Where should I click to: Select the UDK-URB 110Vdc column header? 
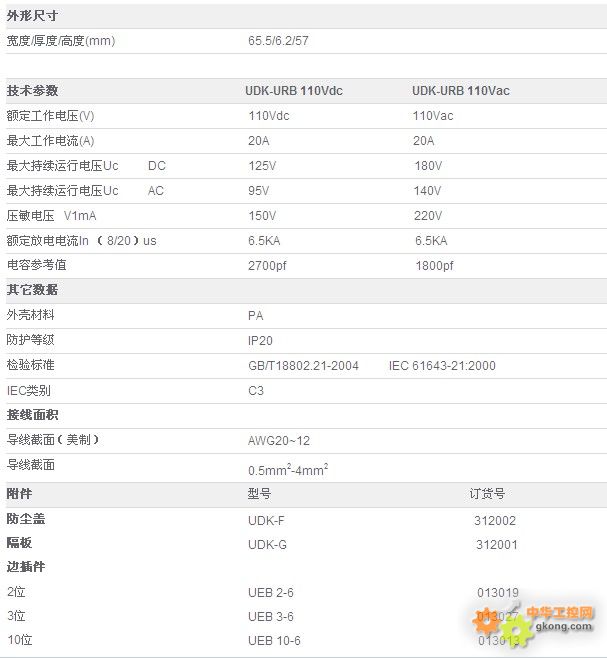(293, 91)
